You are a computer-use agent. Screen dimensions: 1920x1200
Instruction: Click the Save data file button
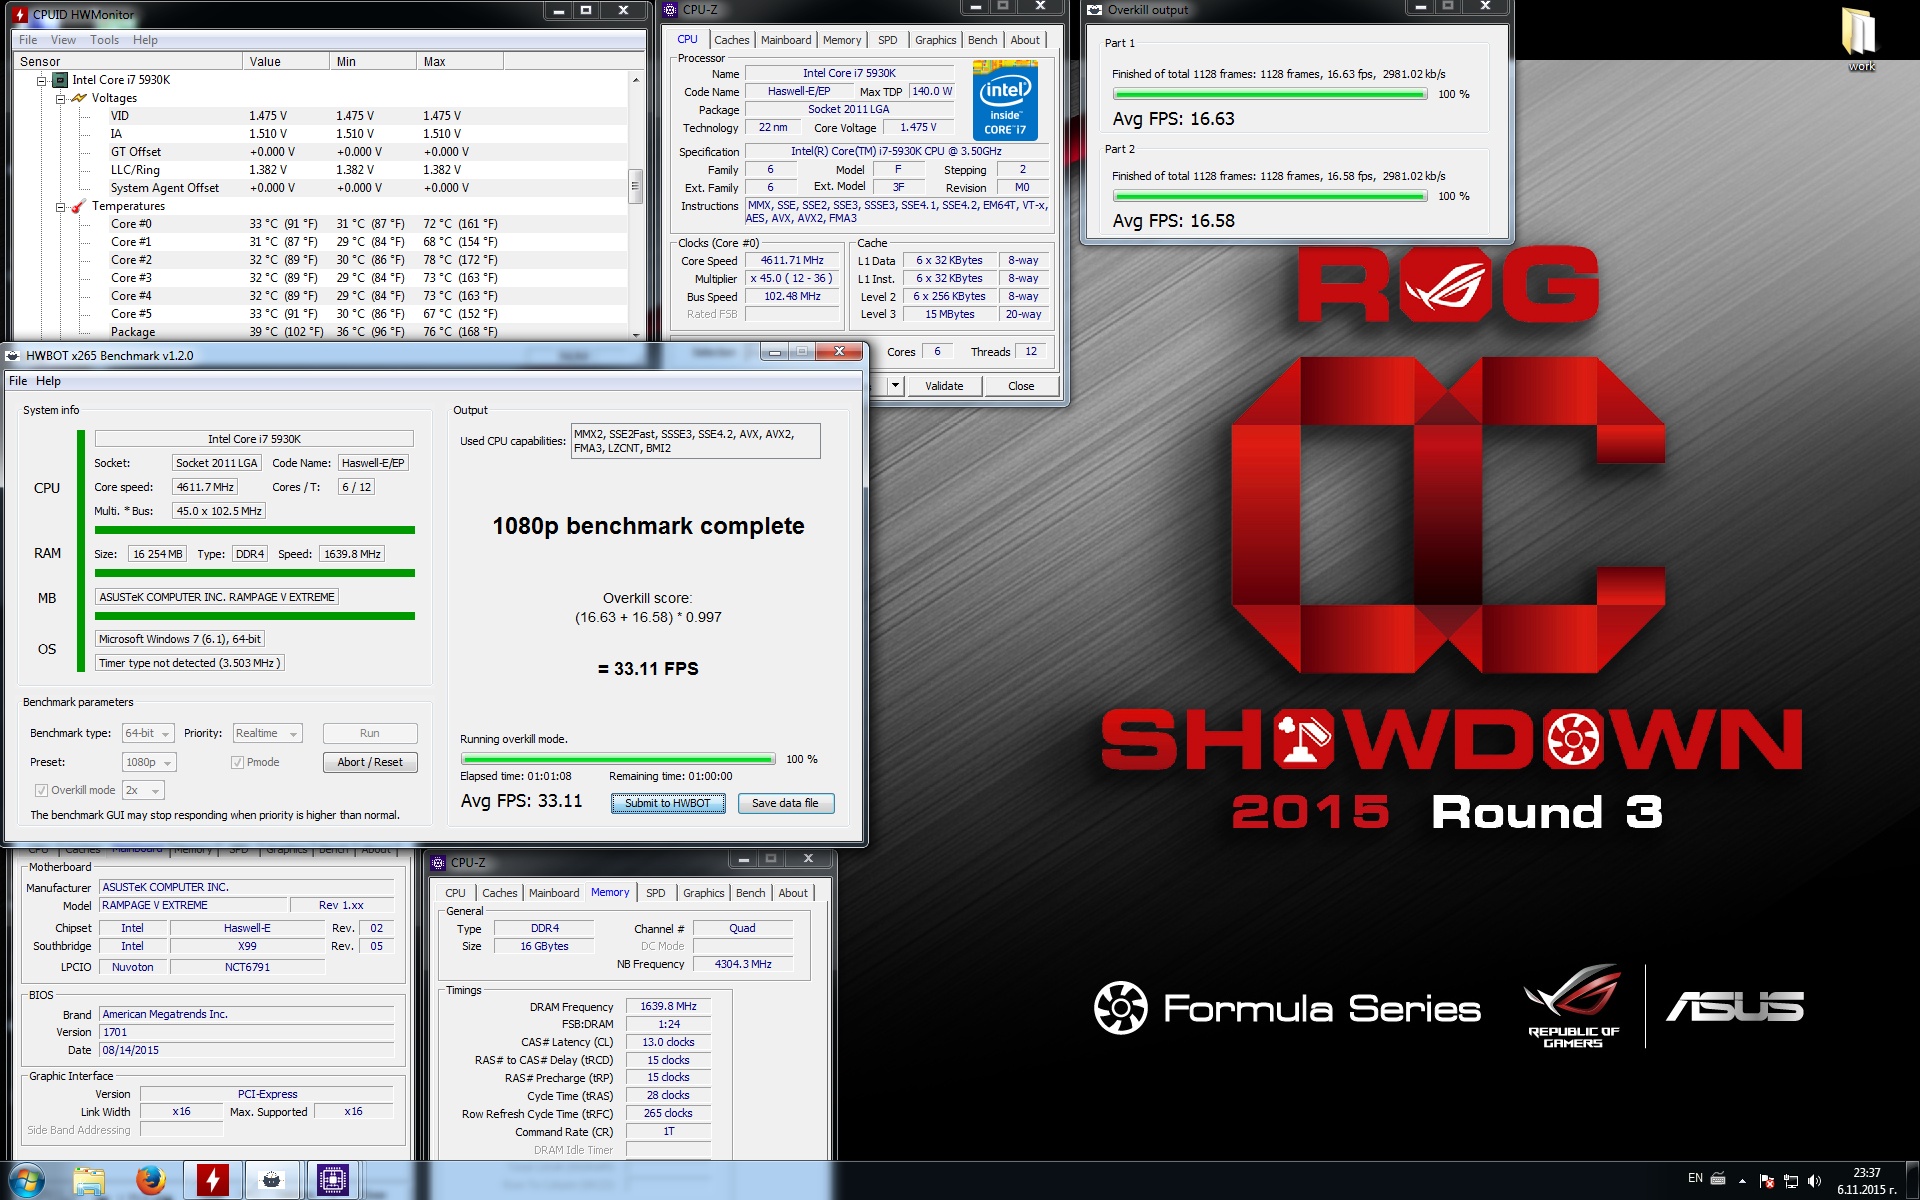click(x=785, y=803)
